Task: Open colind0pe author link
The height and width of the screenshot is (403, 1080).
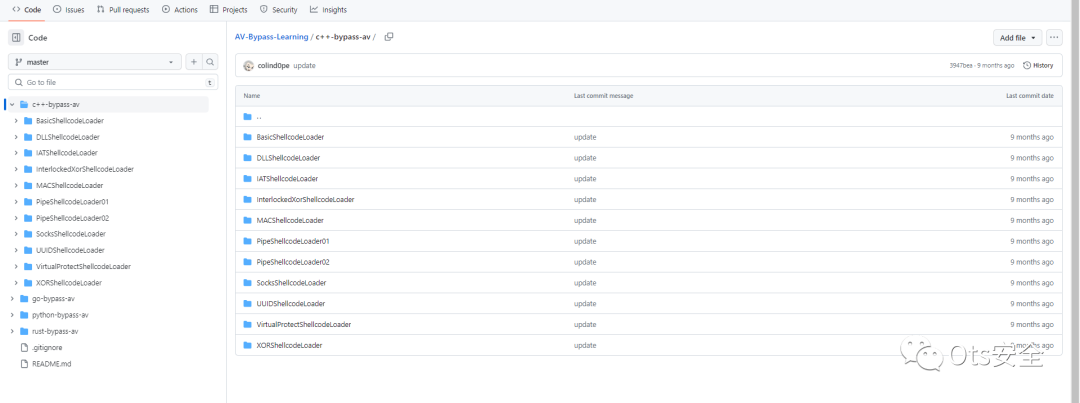Action: [273, 65]
